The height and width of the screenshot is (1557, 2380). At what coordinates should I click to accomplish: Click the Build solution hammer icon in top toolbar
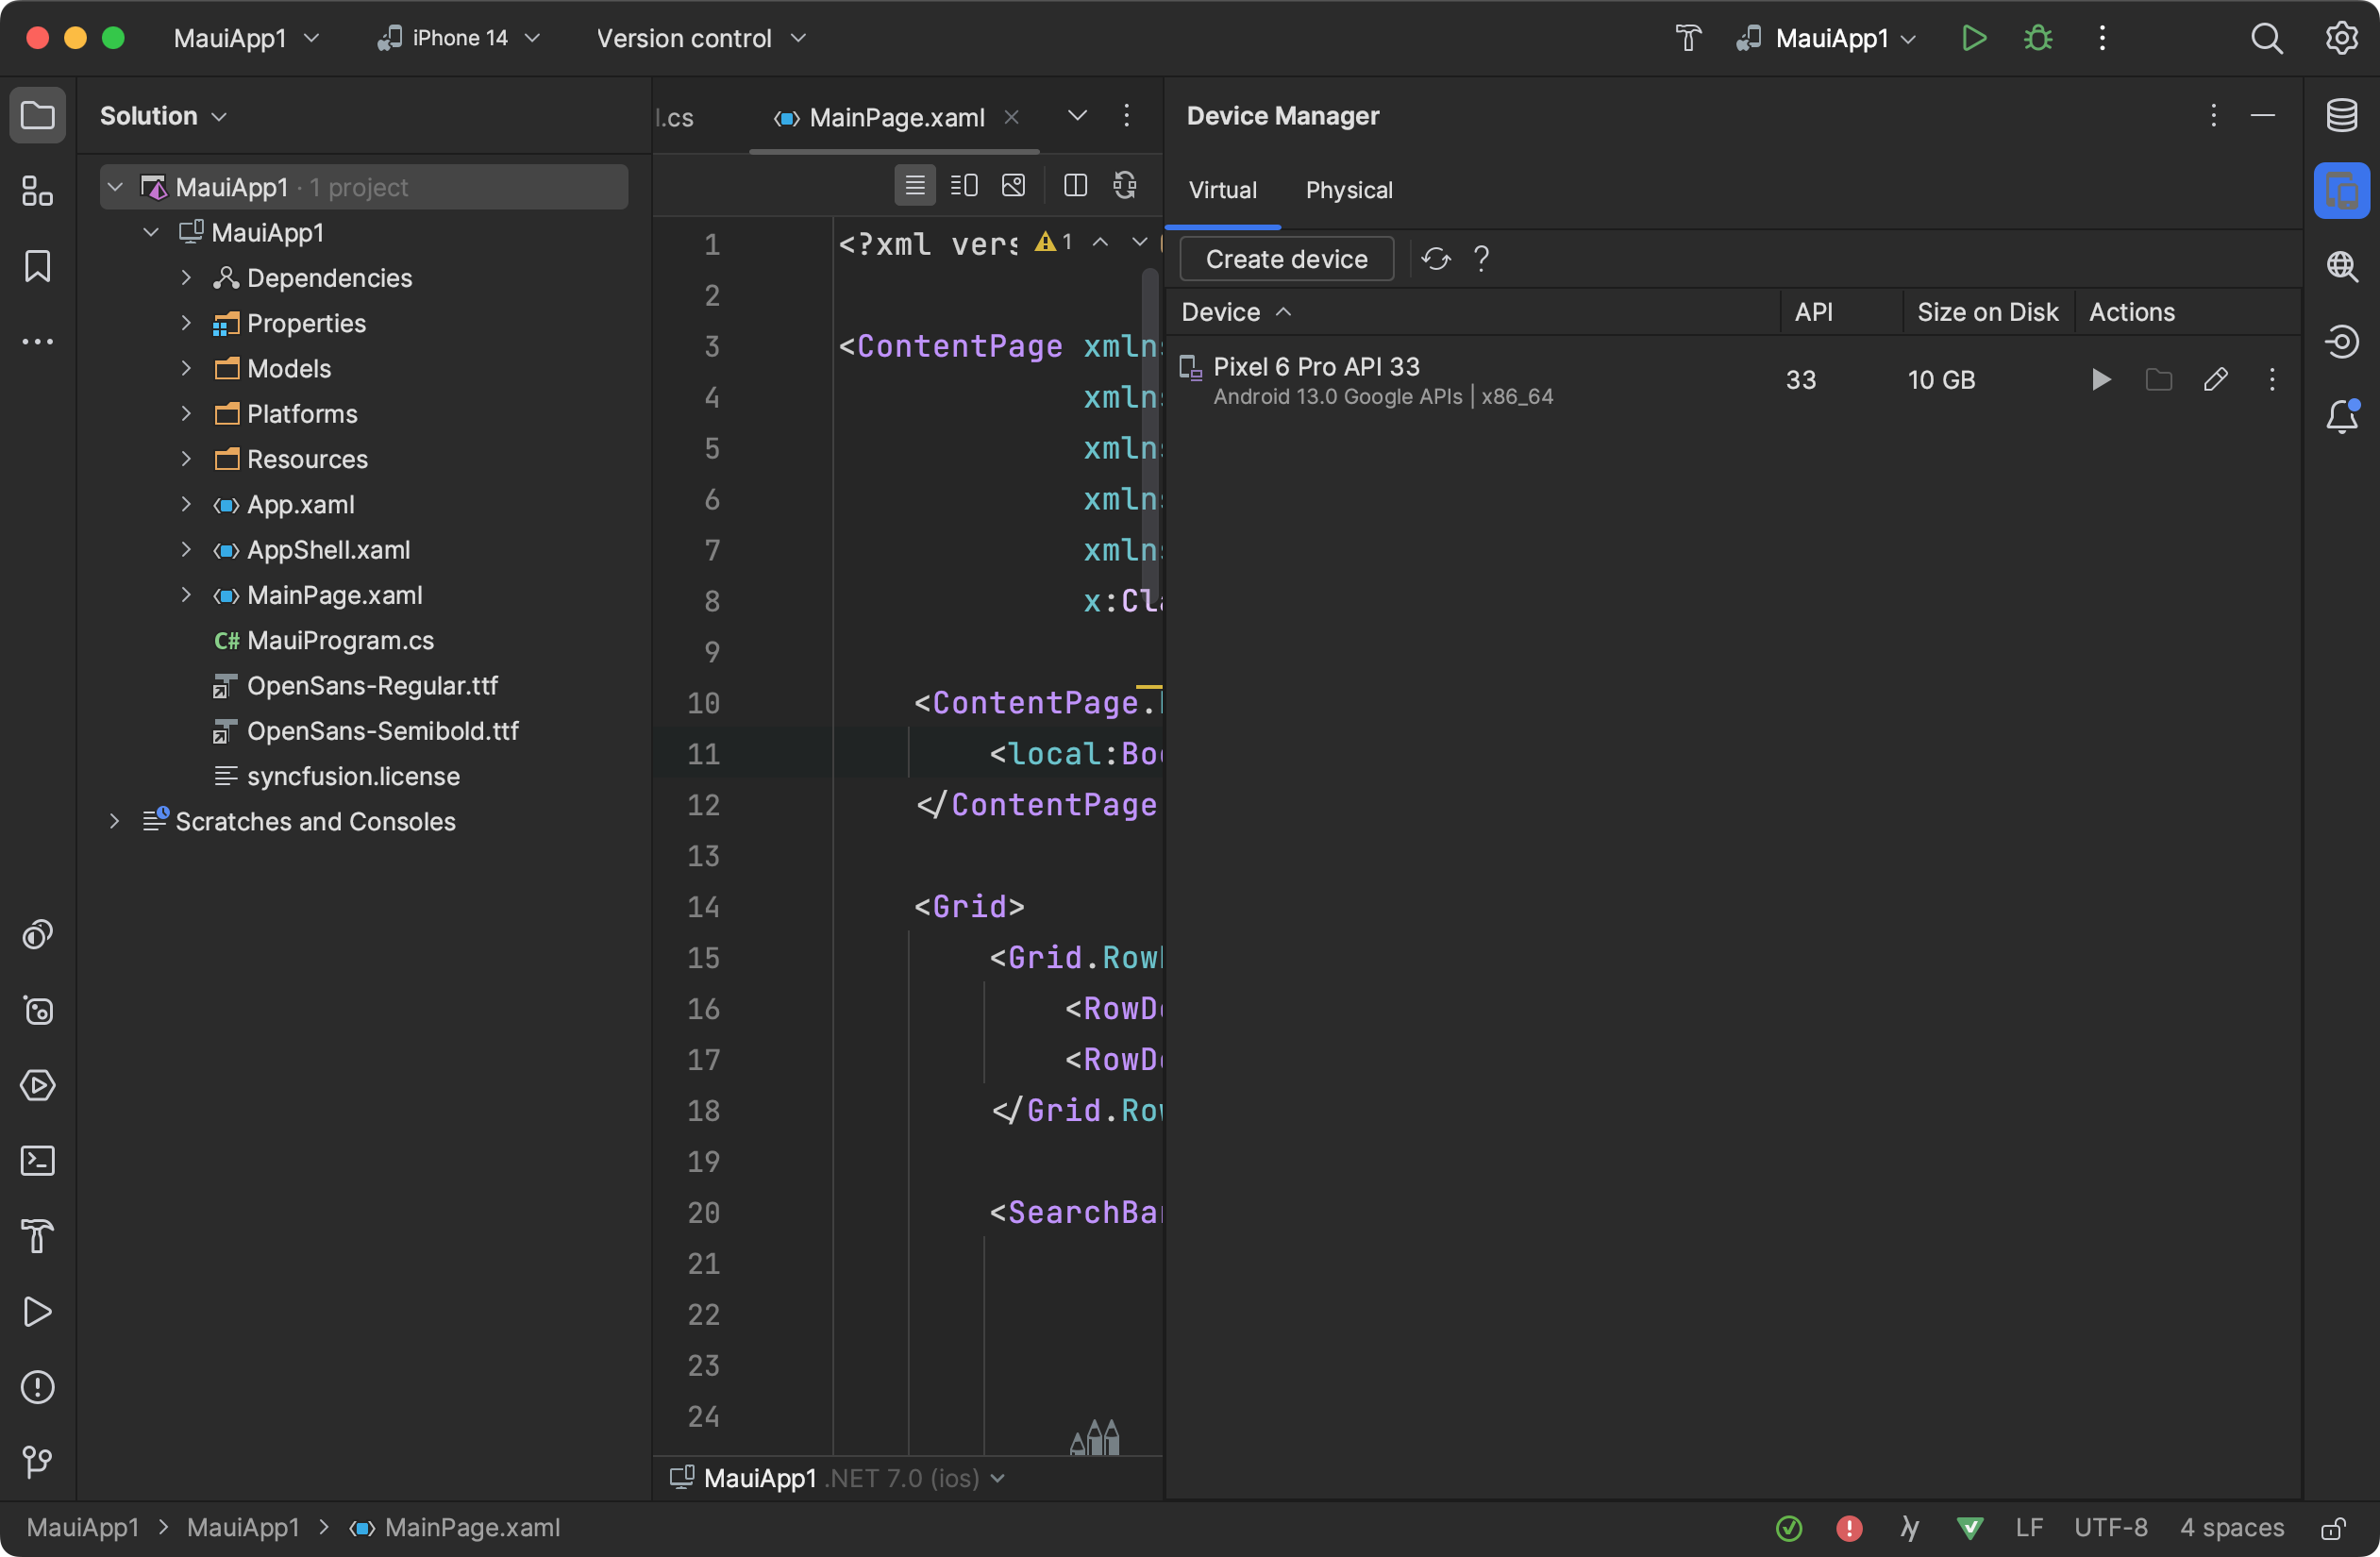1688,38
